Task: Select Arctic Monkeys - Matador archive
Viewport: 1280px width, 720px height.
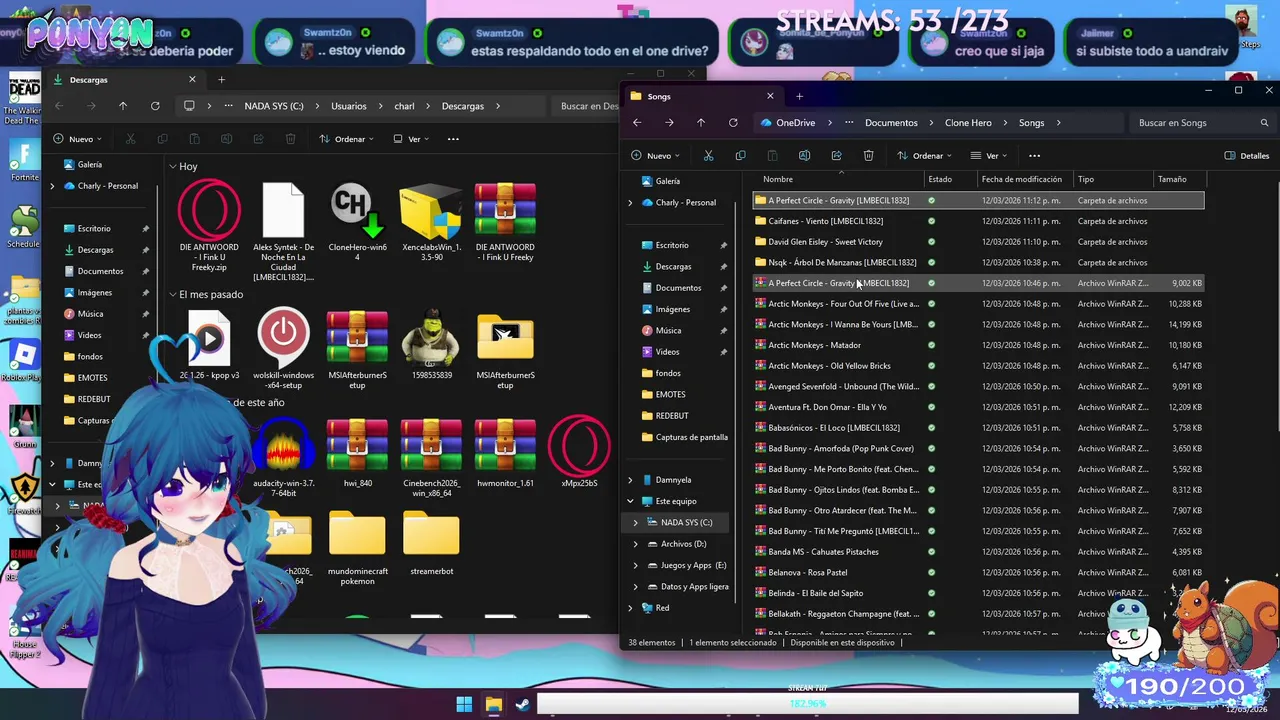Action: [978, 345]
